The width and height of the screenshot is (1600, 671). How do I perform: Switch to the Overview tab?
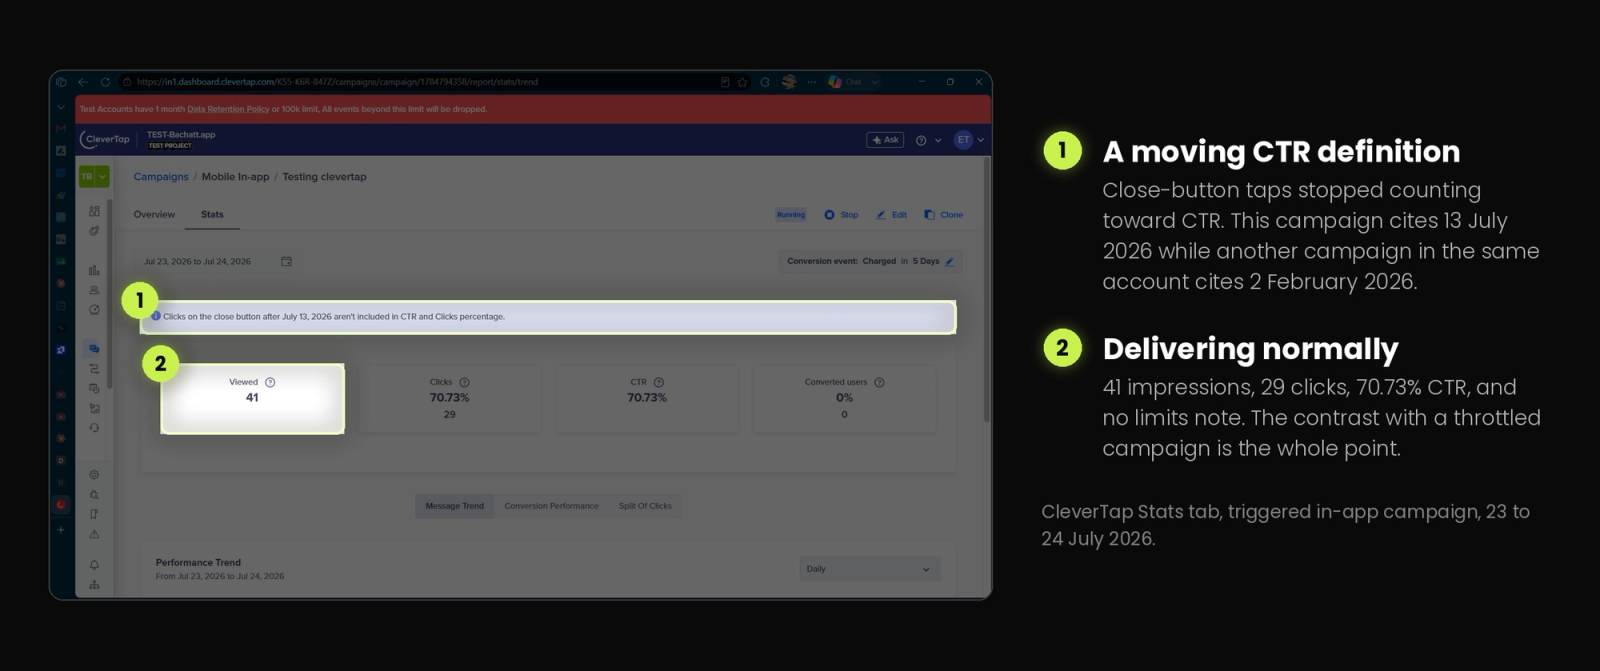154,214
